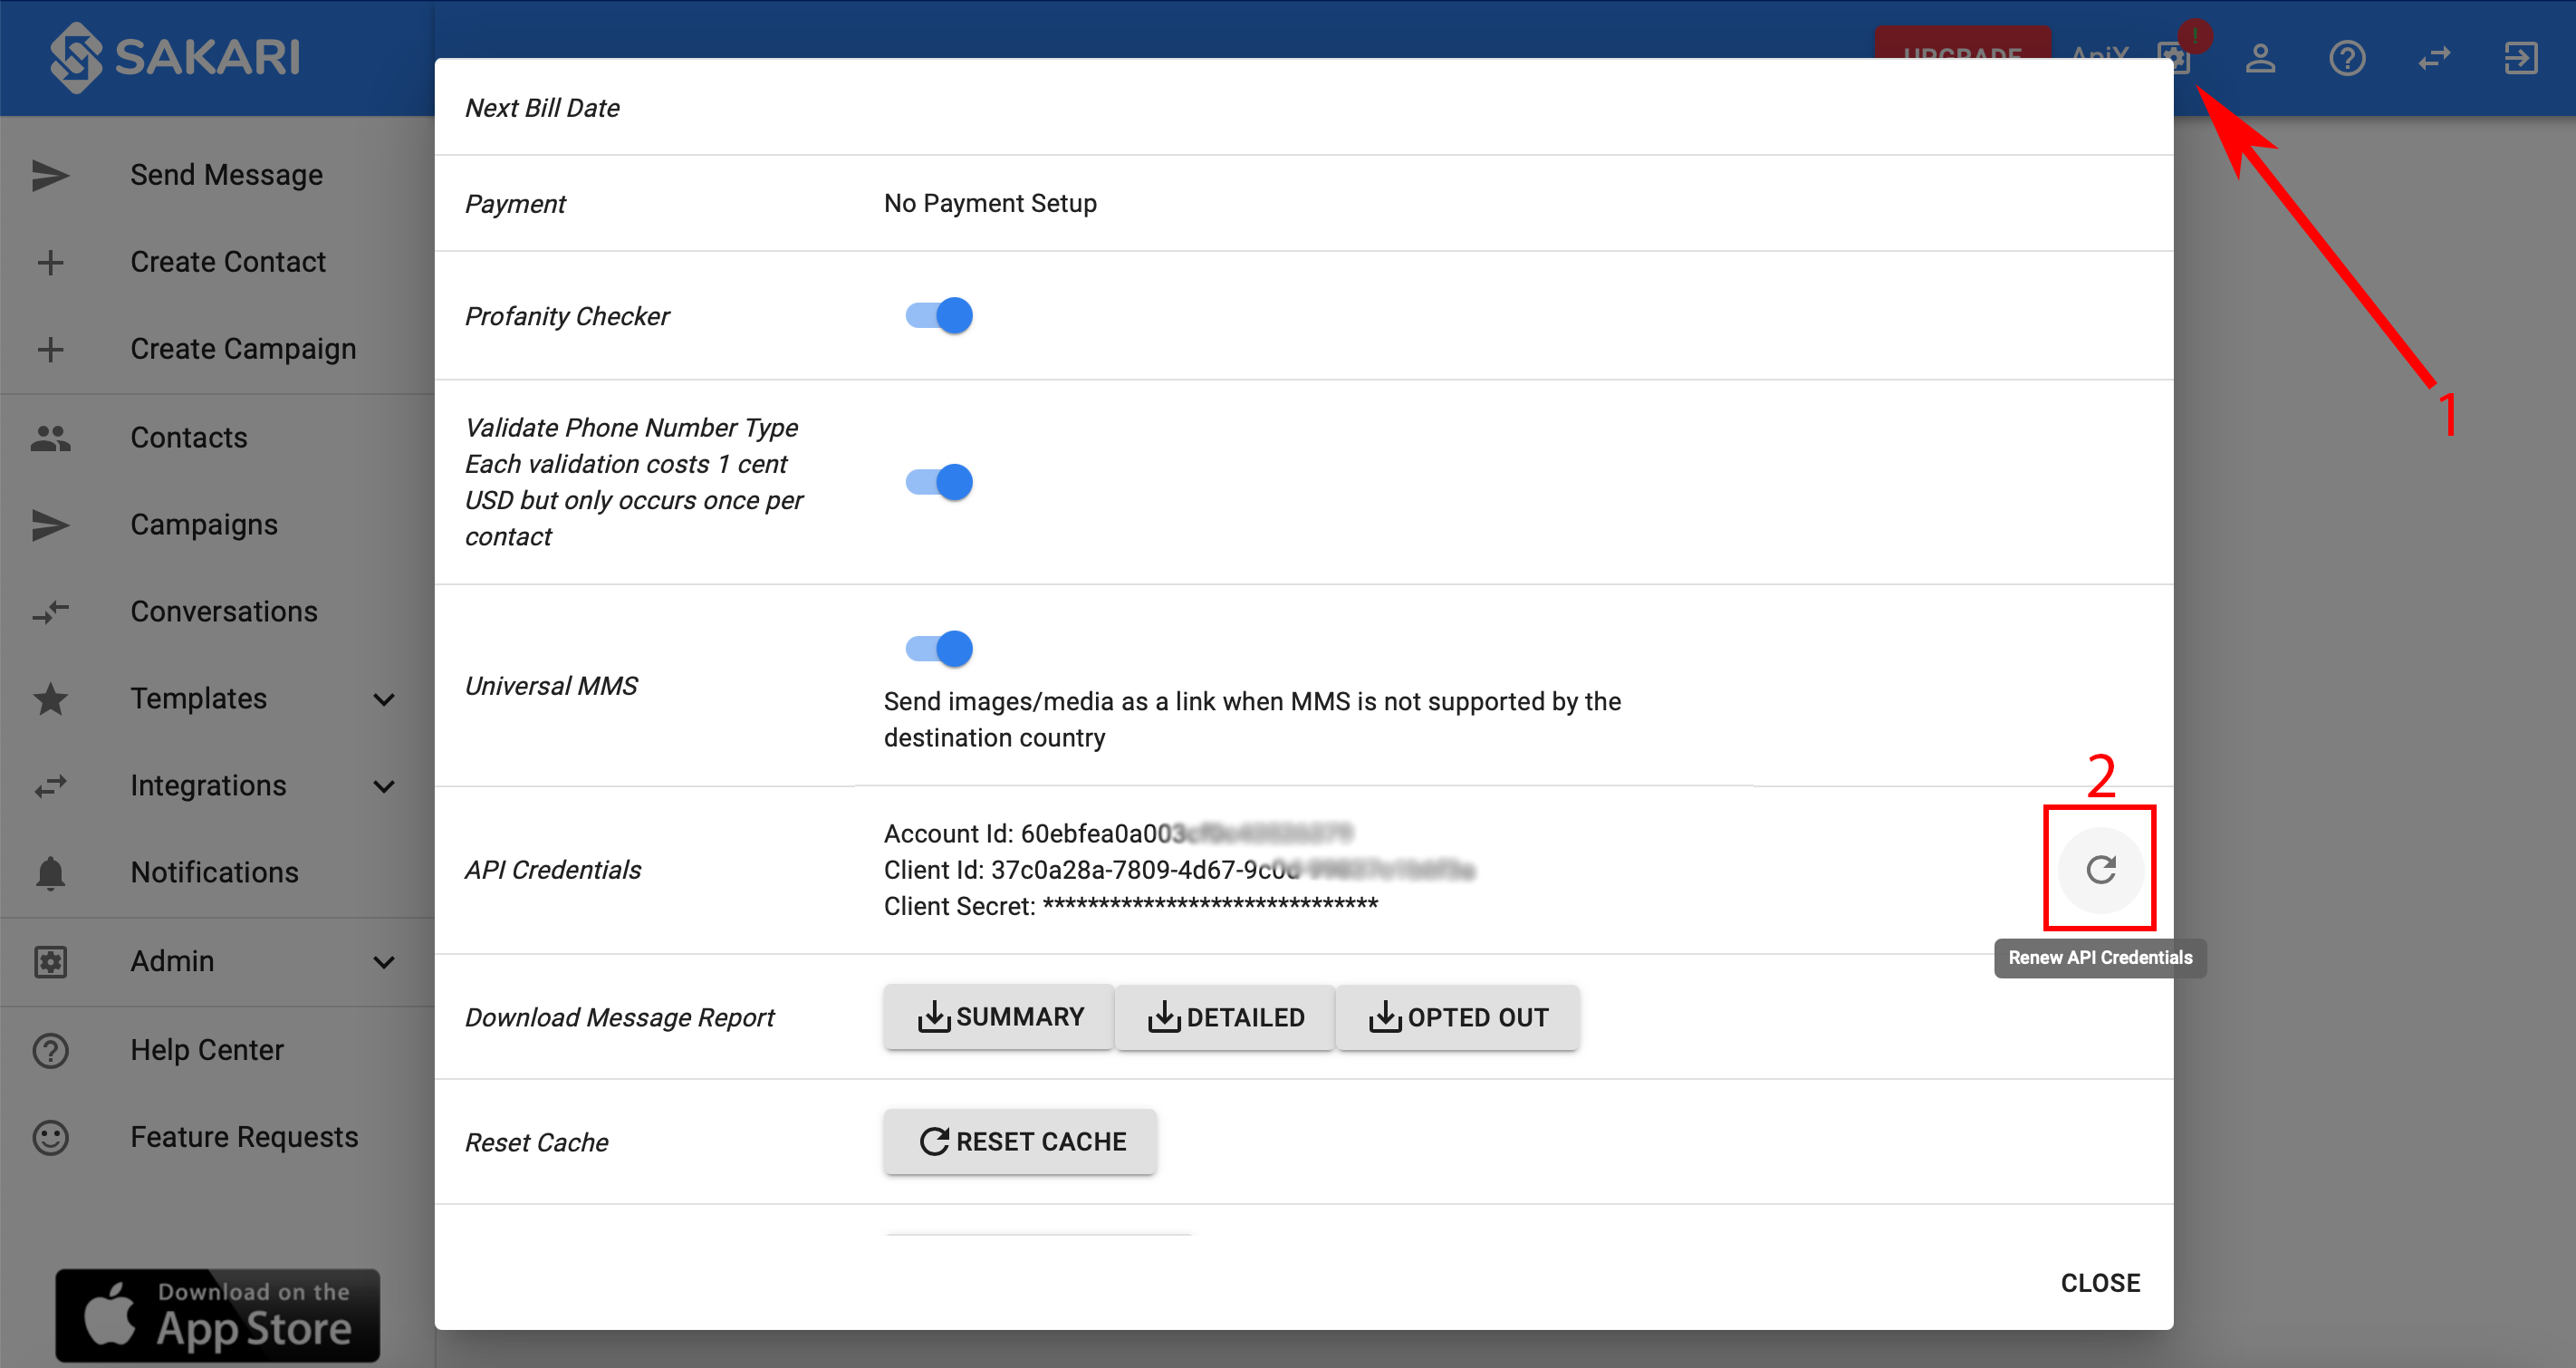Download the OPTED OUT report
2576x1368 pixels.
click(1458, 1017)
